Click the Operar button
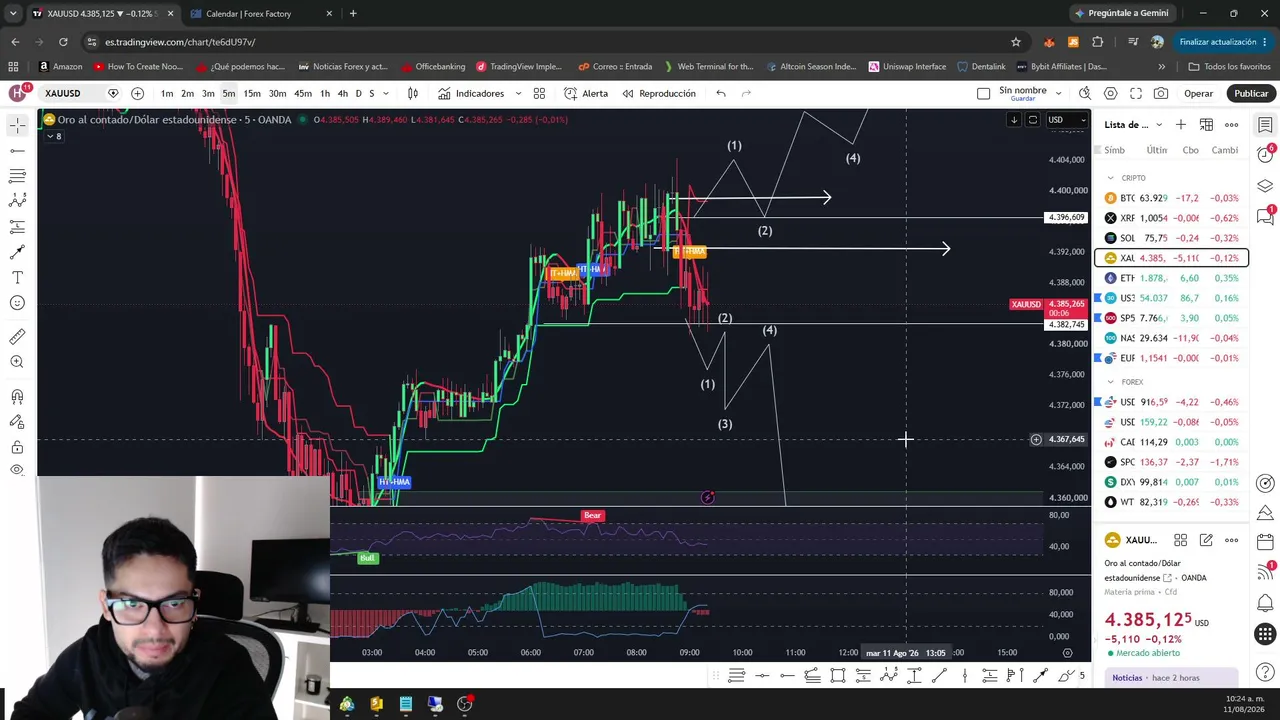 [1198, 93]
